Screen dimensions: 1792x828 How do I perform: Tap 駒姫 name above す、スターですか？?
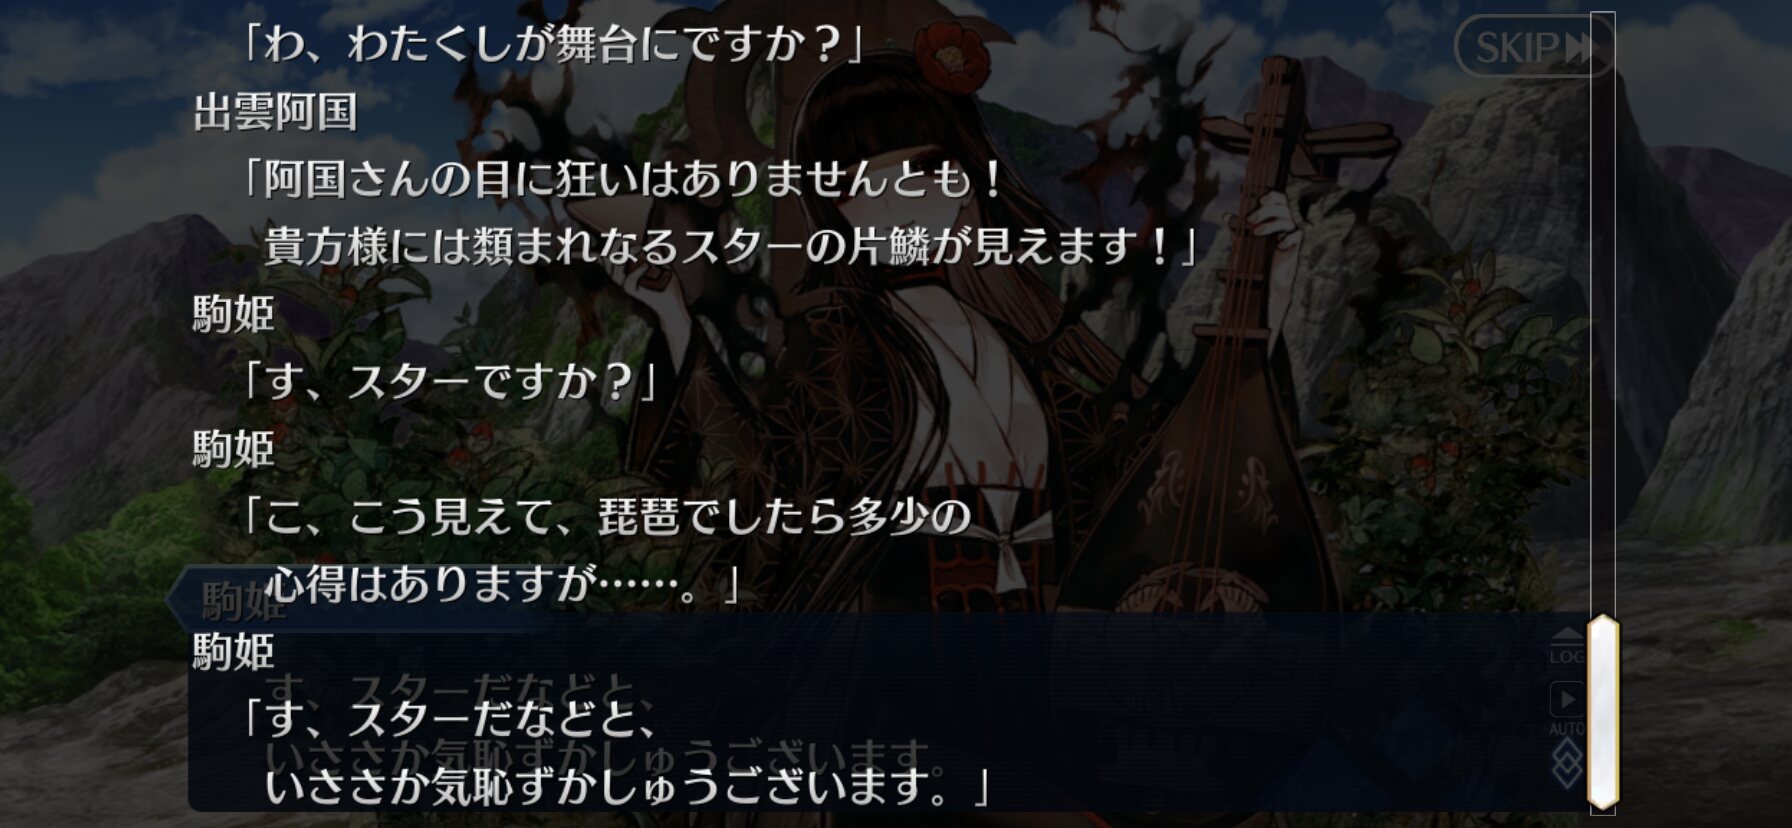234,314
